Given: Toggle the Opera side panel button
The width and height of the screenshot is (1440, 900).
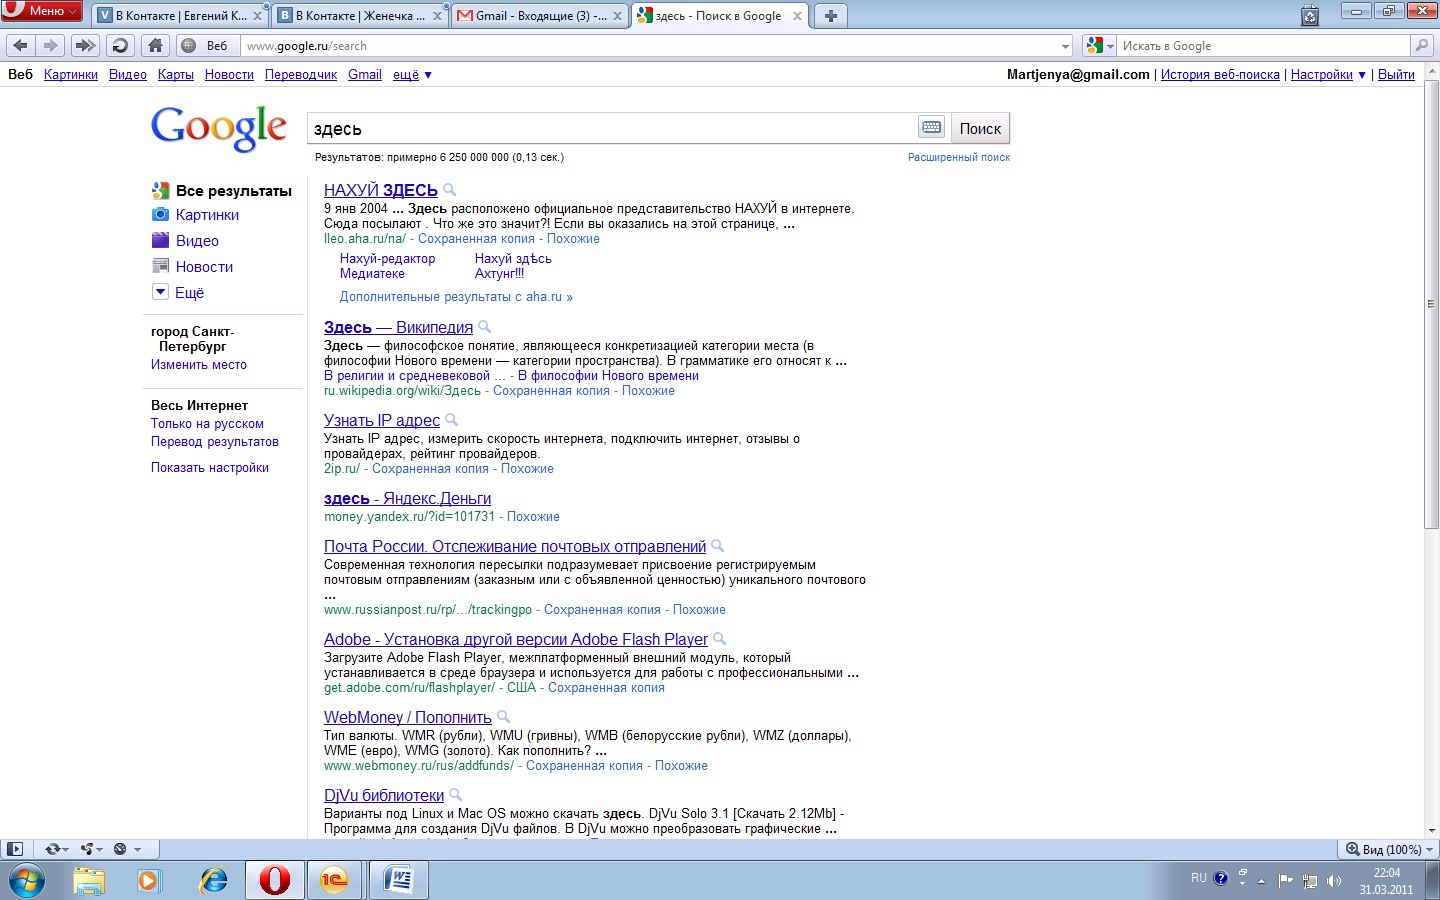Looking at the screenshot, I should click(x=14, y=849).
